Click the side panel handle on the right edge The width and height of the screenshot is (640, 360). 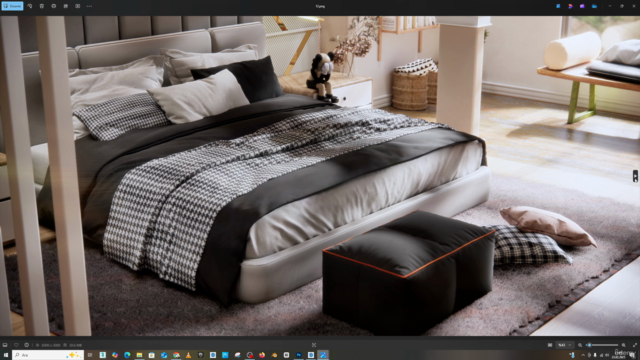[x=636, y=176]
